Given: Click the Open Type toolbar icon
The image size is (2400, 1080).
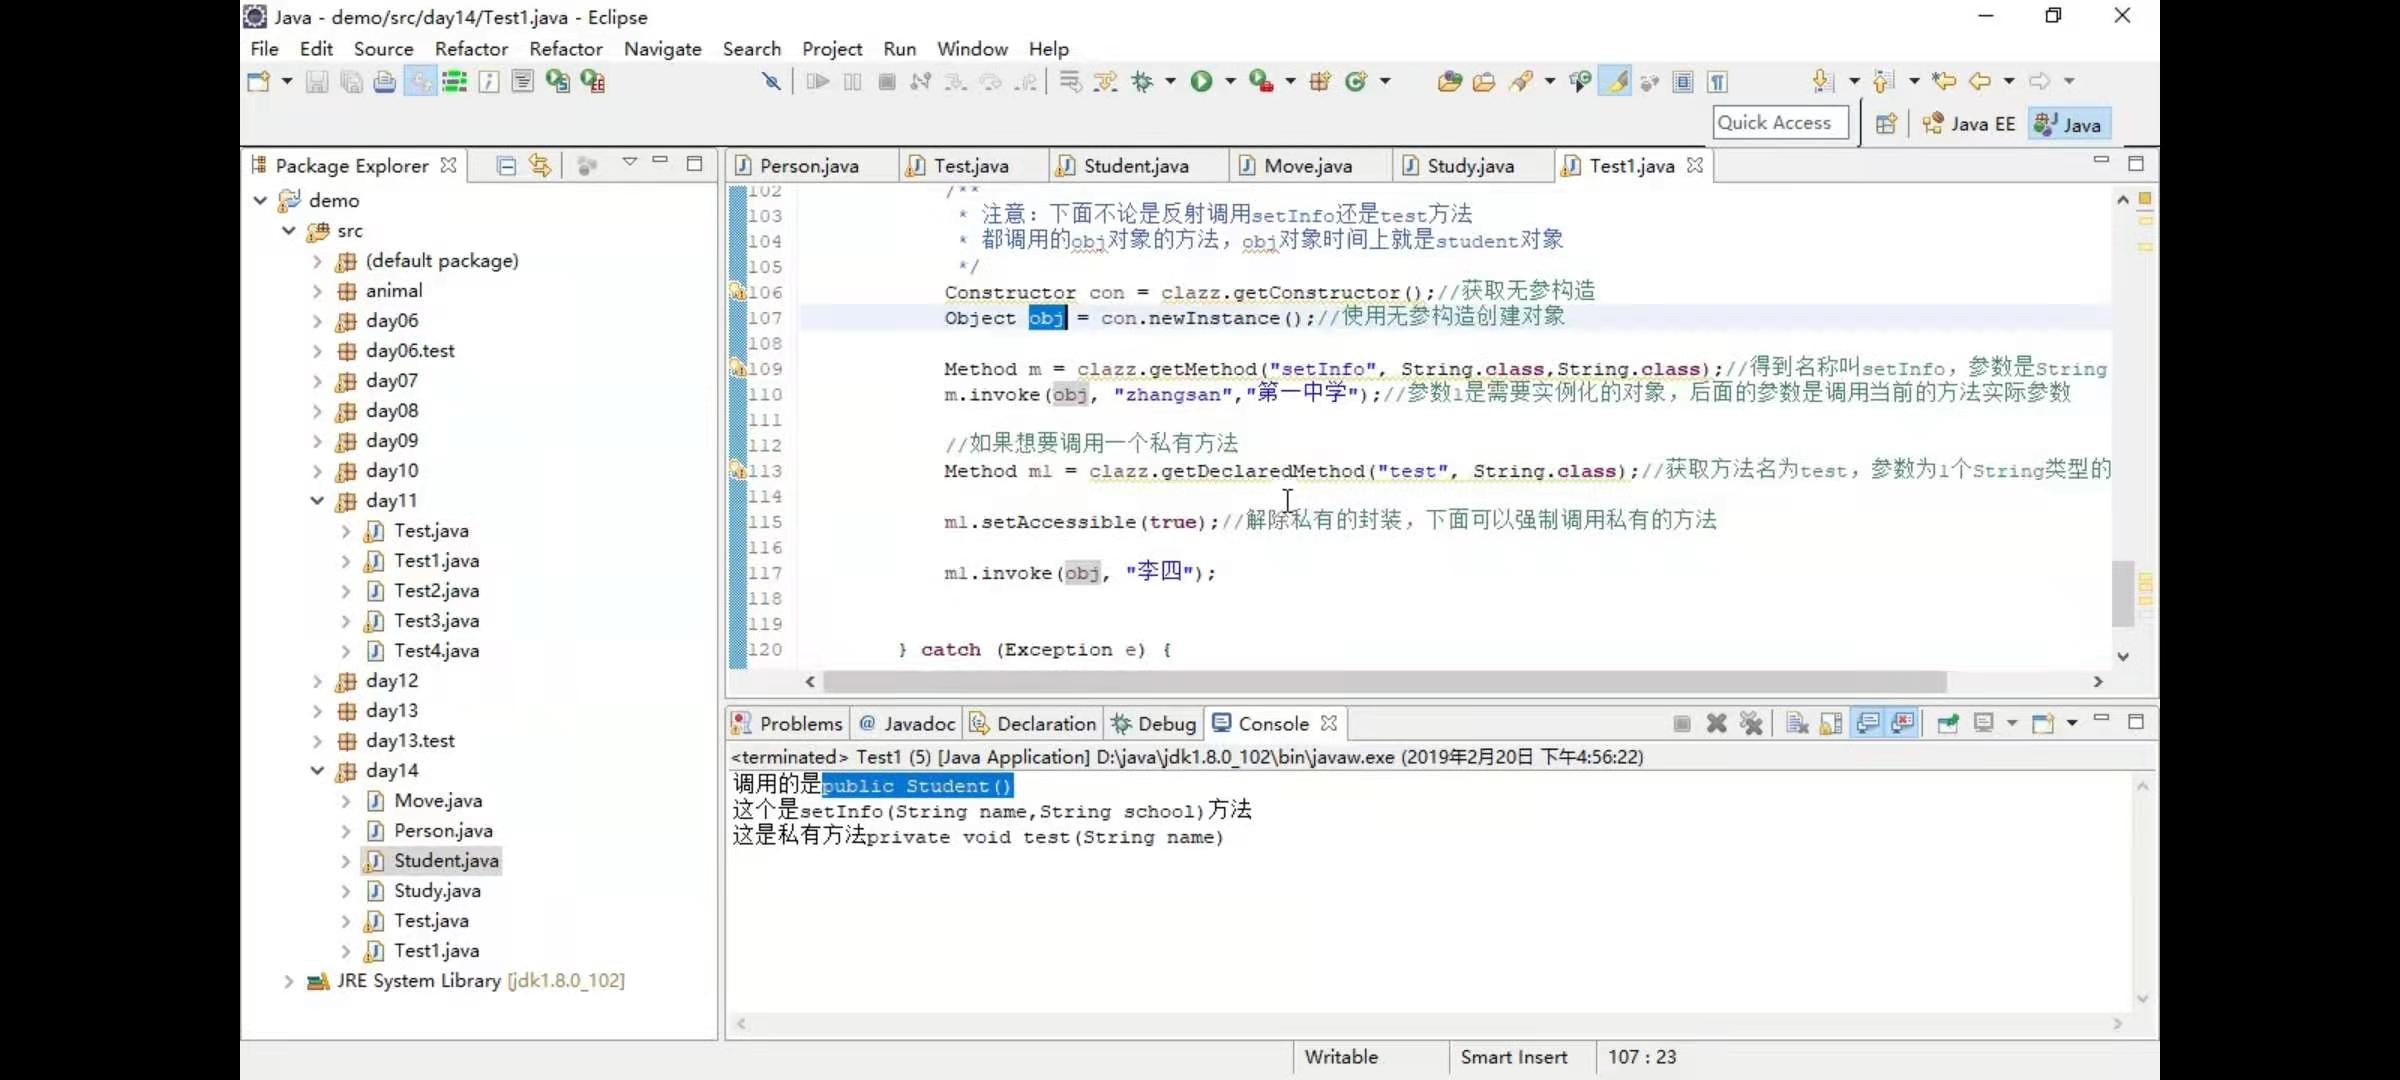Looking at the screenshot, I should pyautogui.click(x=1449, y=82).
